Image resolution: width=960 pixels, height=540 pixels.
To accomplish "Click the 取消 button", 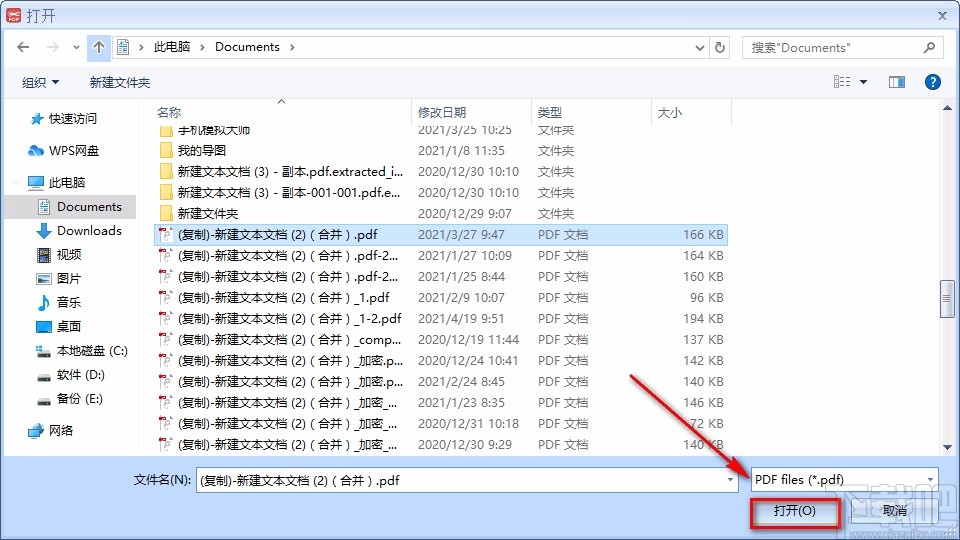I will 894,511.
